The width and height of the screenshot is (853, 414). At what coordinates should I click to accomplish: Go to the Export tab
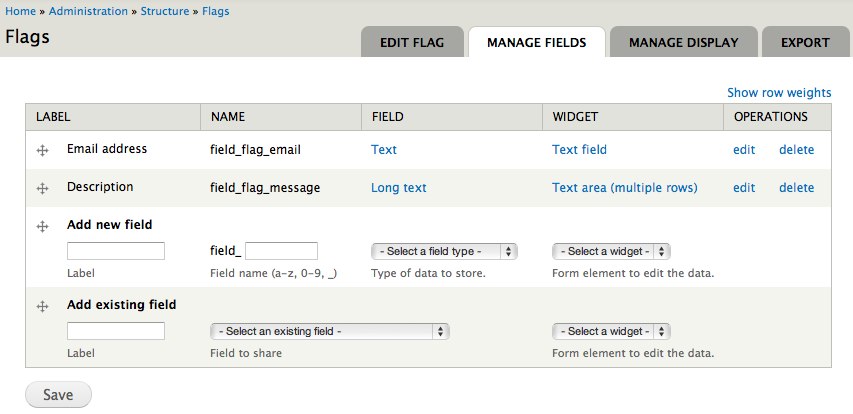(805, 42)
